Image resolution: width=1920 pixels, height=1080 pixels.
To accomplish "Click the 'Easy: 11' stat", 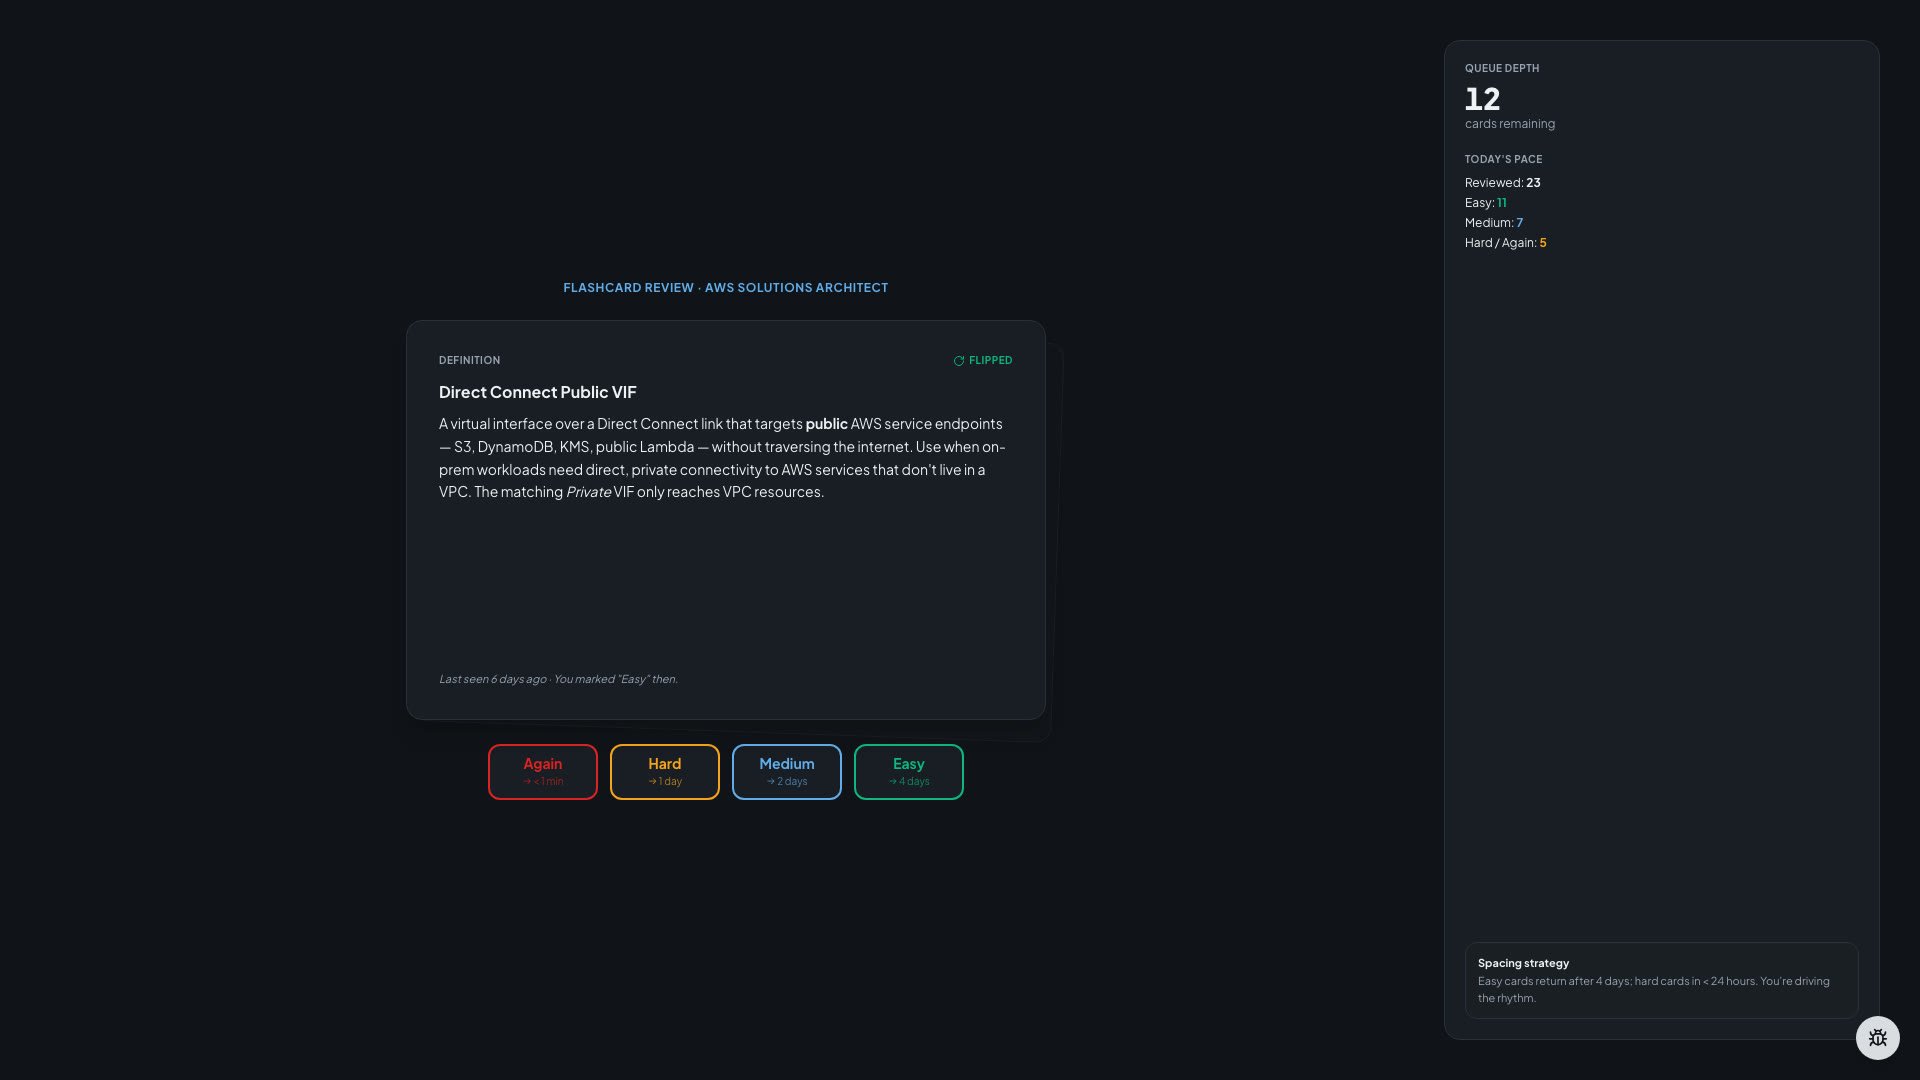I will 1486,203.
